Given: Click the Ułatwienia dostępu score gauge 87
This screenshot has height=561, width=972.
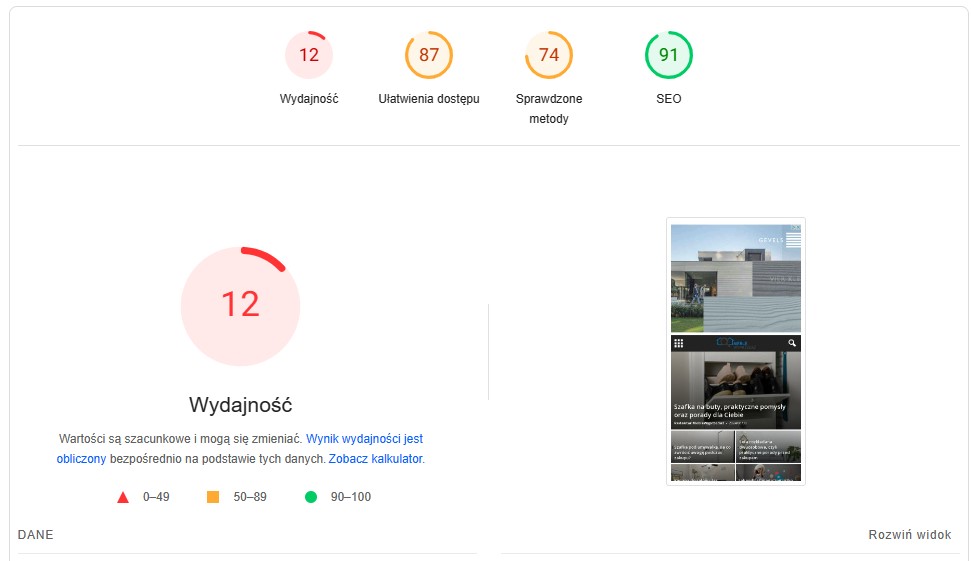Looking at the screenshot, I should [429, 55].
